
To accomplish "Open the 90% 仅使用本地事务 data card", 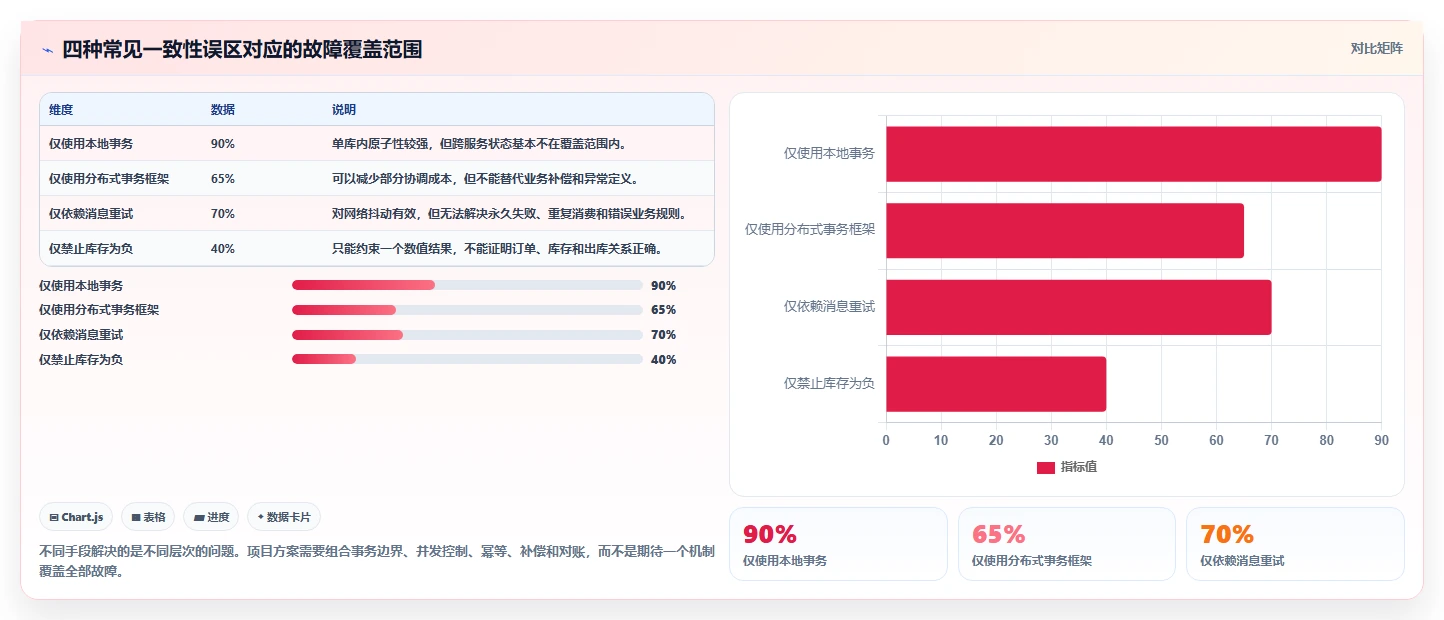I will tap(838, 544).
